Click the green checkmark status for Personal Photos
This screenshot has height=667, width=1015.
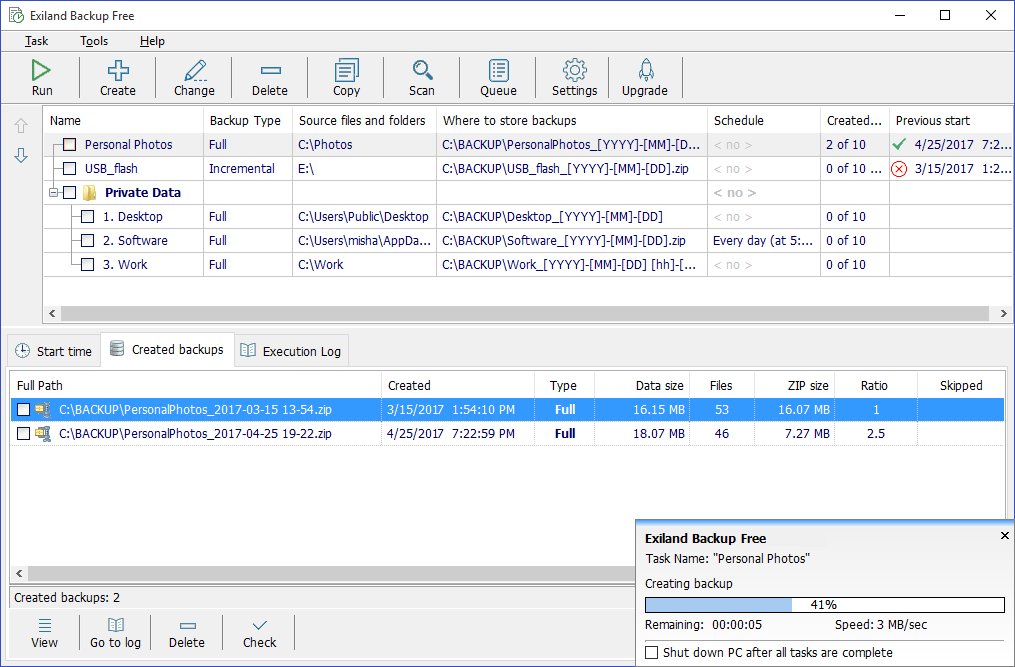[898, 144]
